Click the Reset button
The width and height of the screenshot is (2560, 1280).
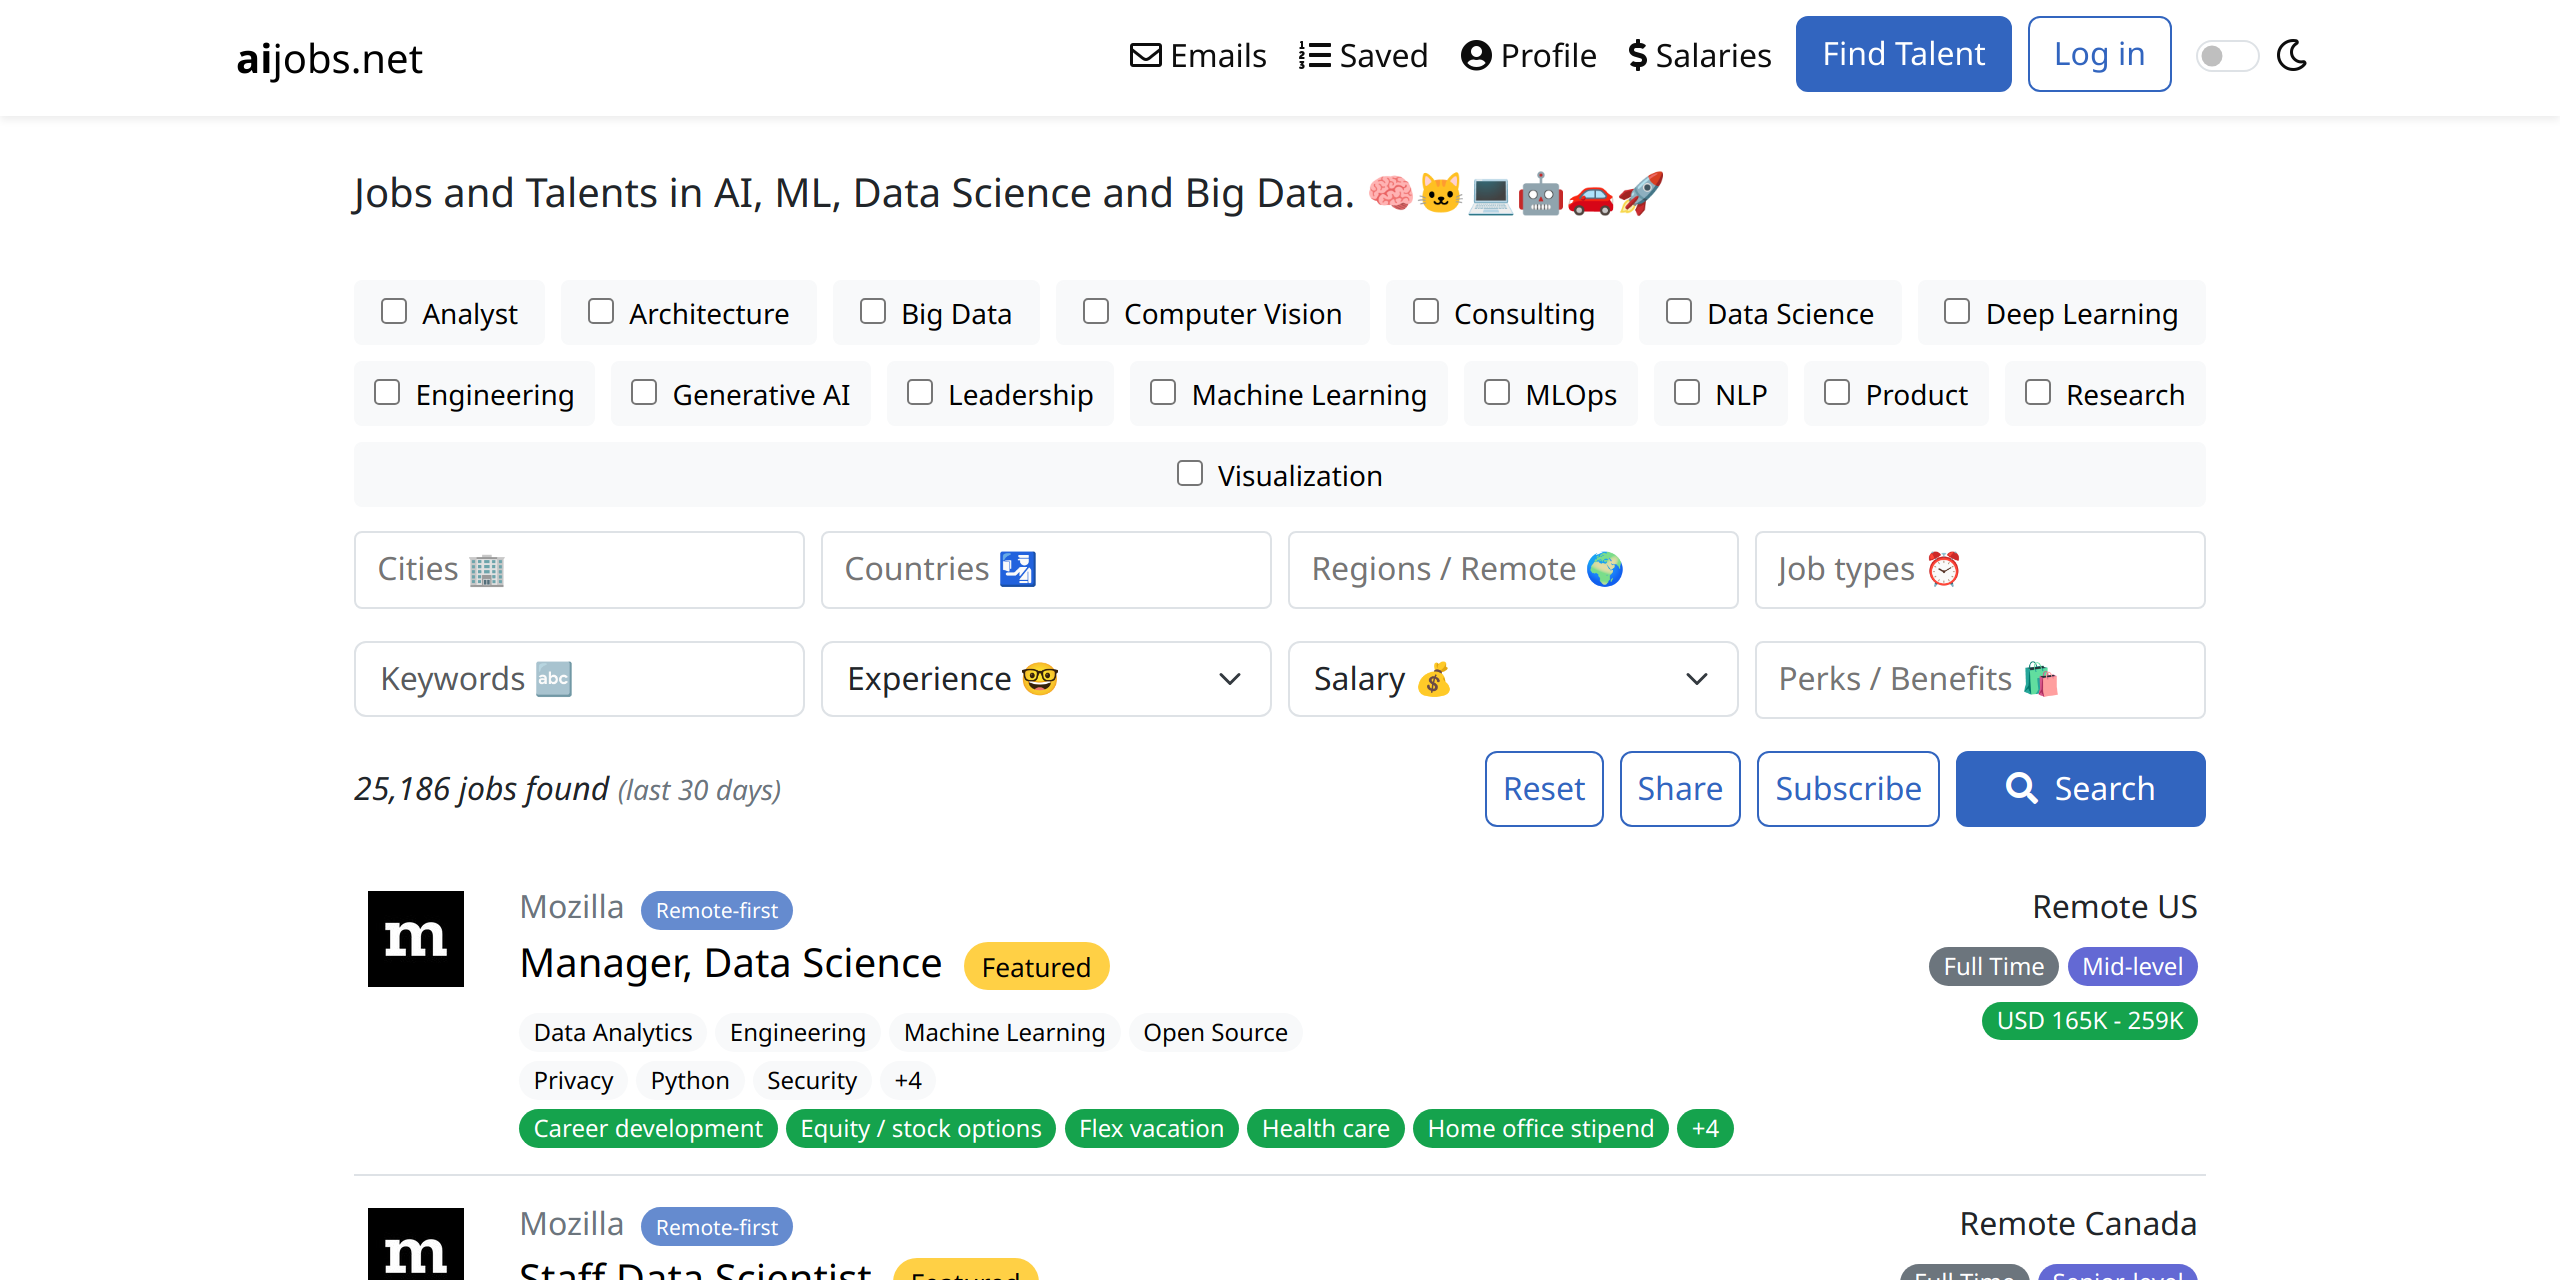[1544, 788]
